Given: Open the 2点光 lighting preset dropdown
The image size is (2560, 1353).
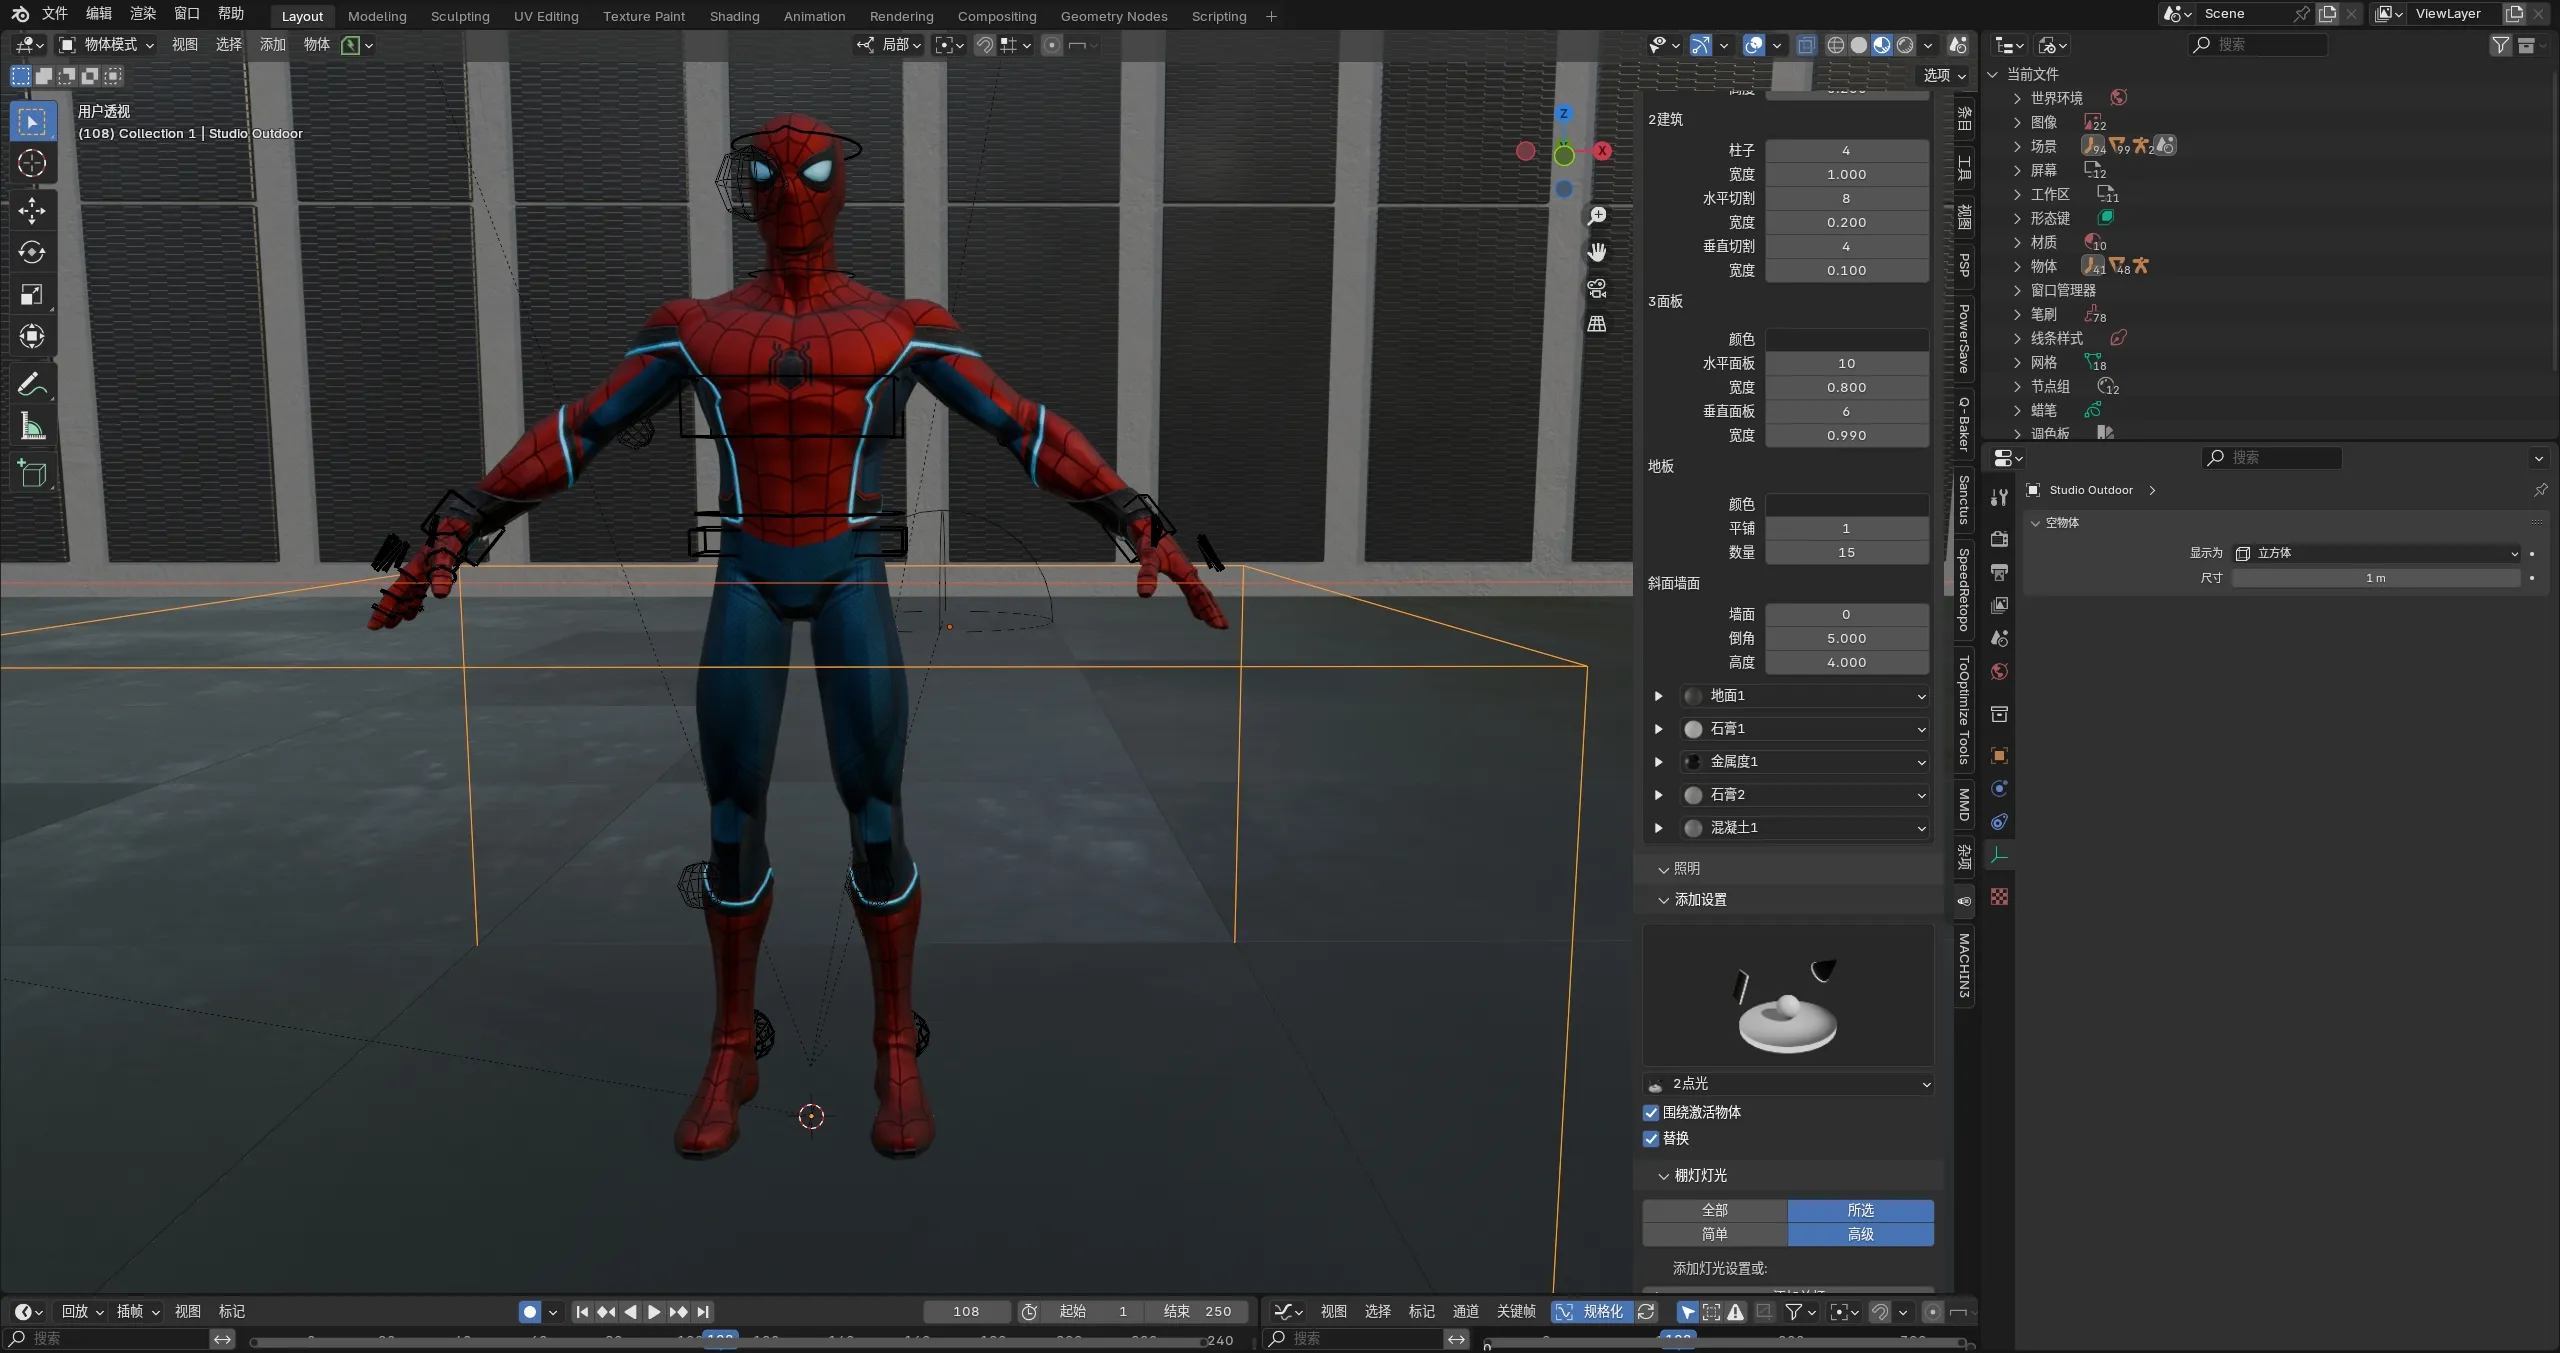Looking at the screenshot, I should tap(1788, 1084).
